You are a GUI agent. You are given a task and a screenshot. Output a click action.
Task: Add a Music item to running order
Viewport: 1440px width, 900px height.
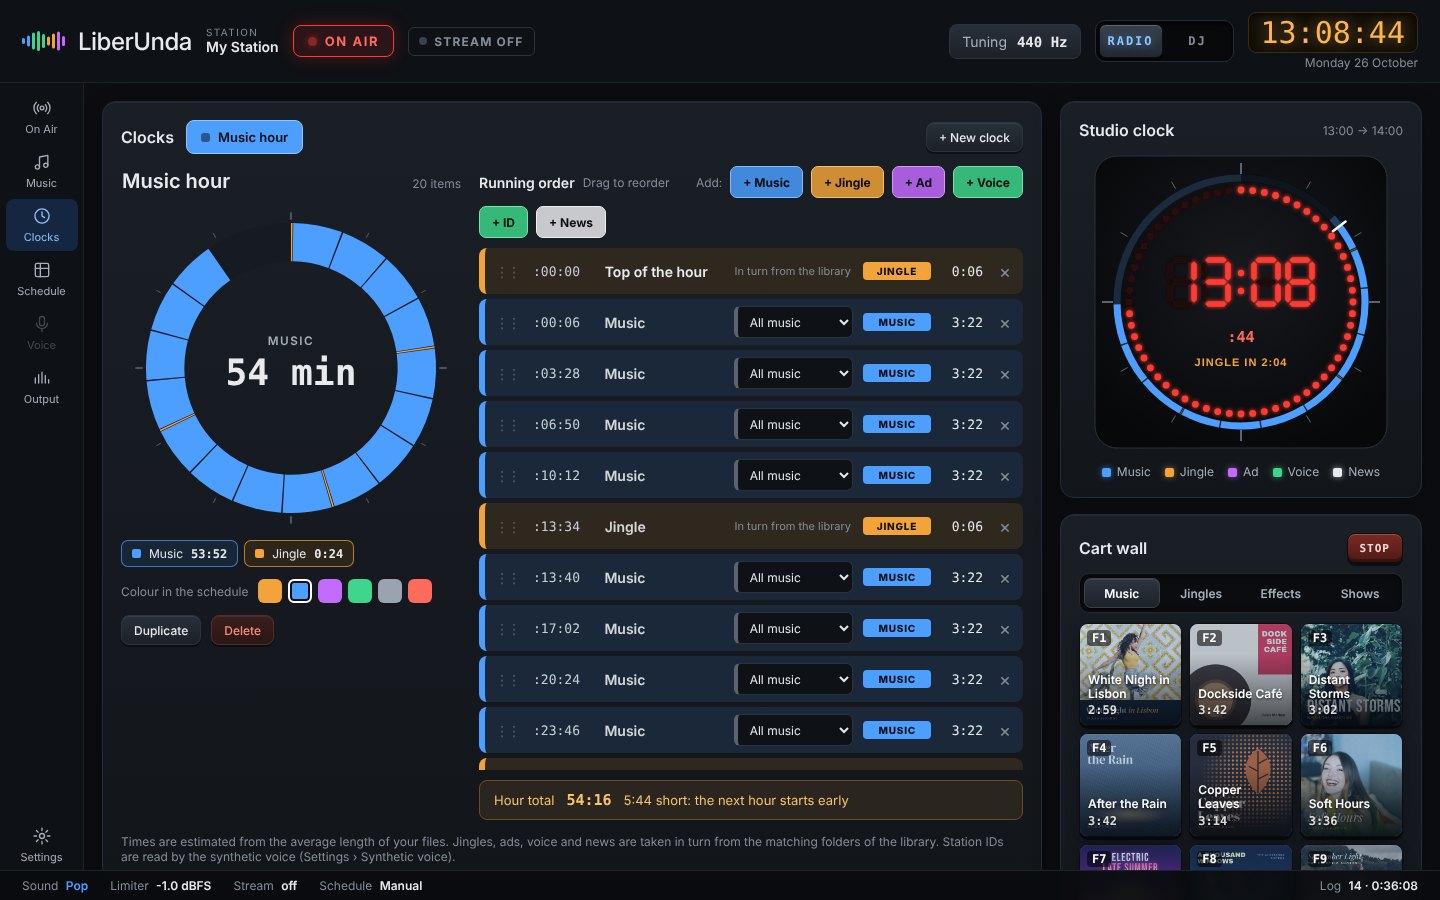766,182
